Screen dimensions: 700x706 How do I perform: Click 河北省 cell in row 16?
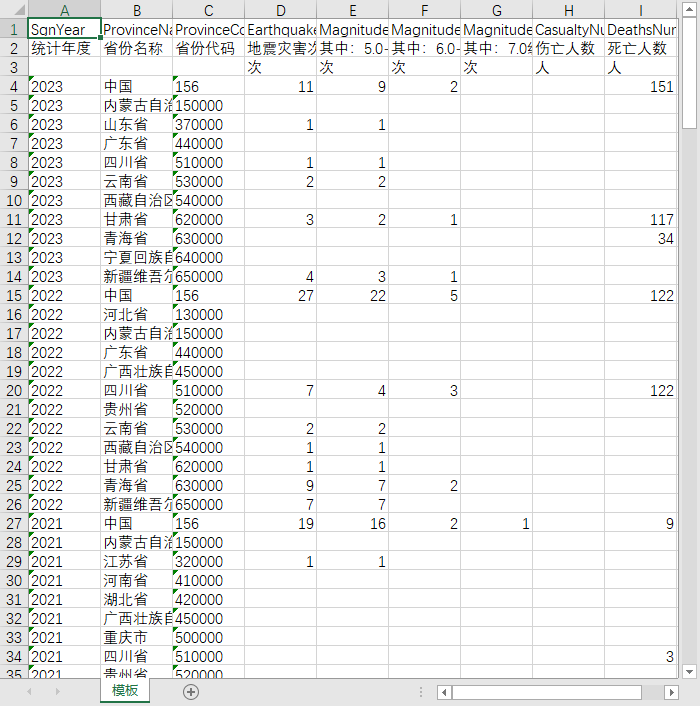(136, 314)
